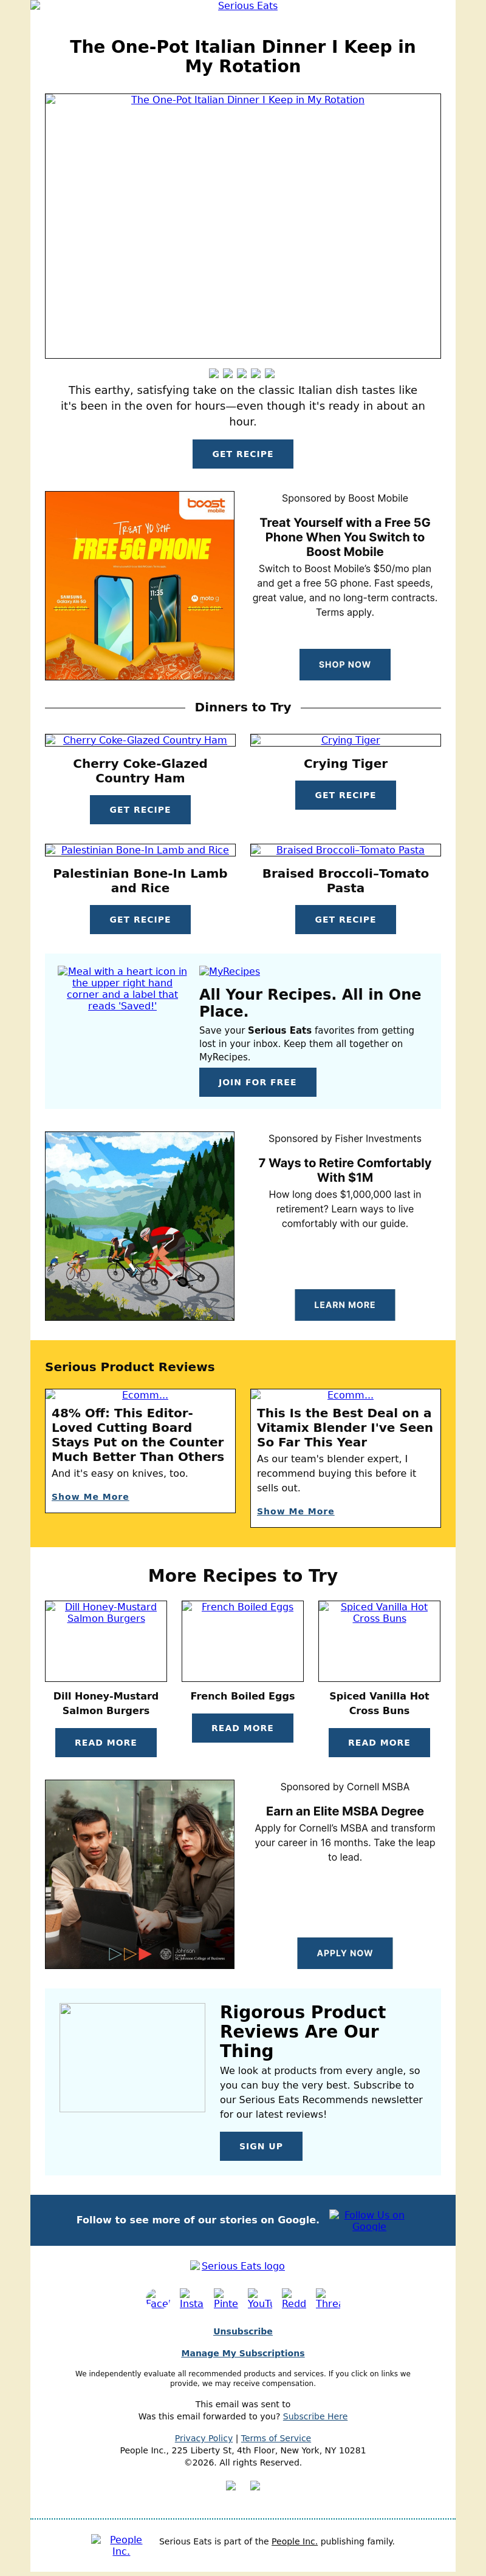The image size is (486, 2576).
Task: Click the Reddit social icon
Action: (294, 2303)
